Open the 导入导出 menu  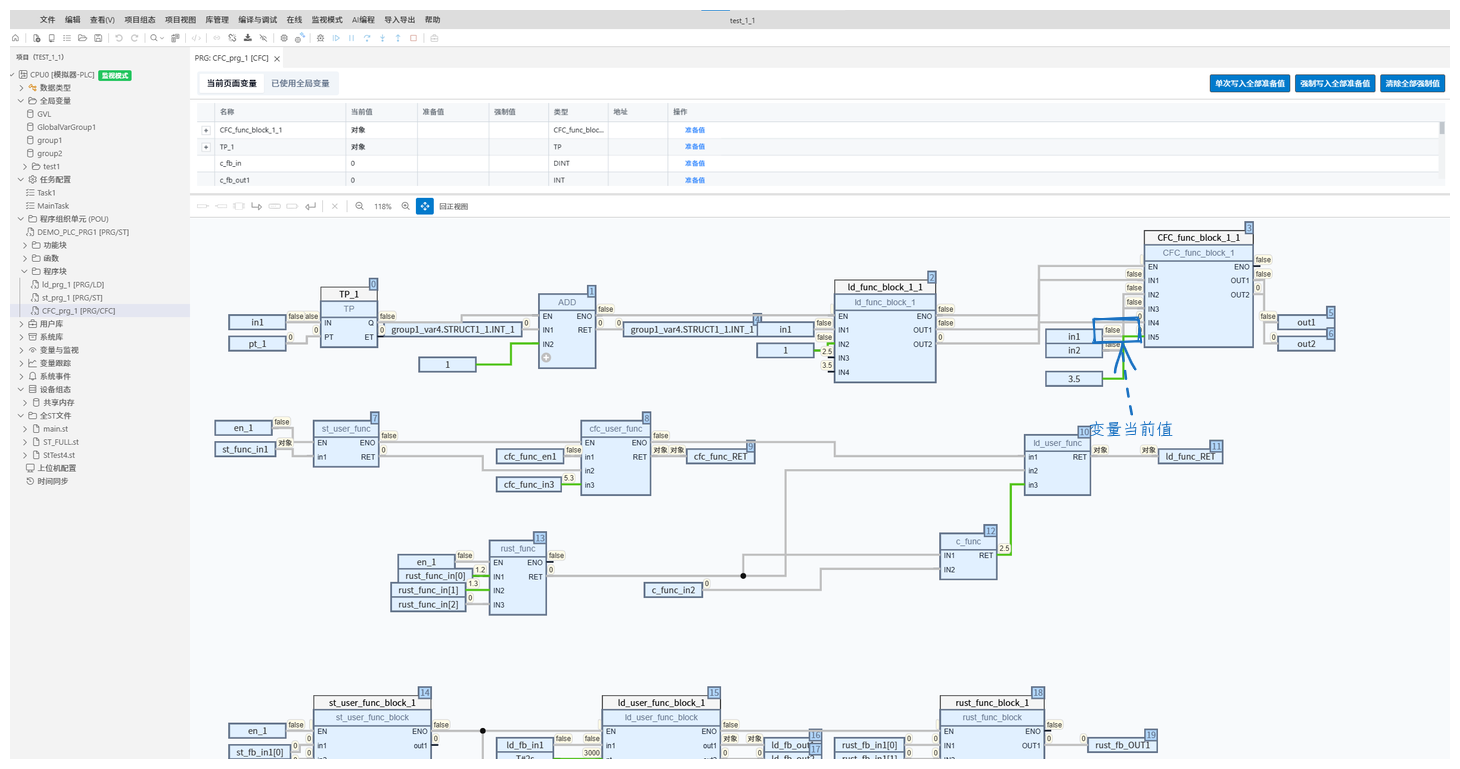point(400,20)
